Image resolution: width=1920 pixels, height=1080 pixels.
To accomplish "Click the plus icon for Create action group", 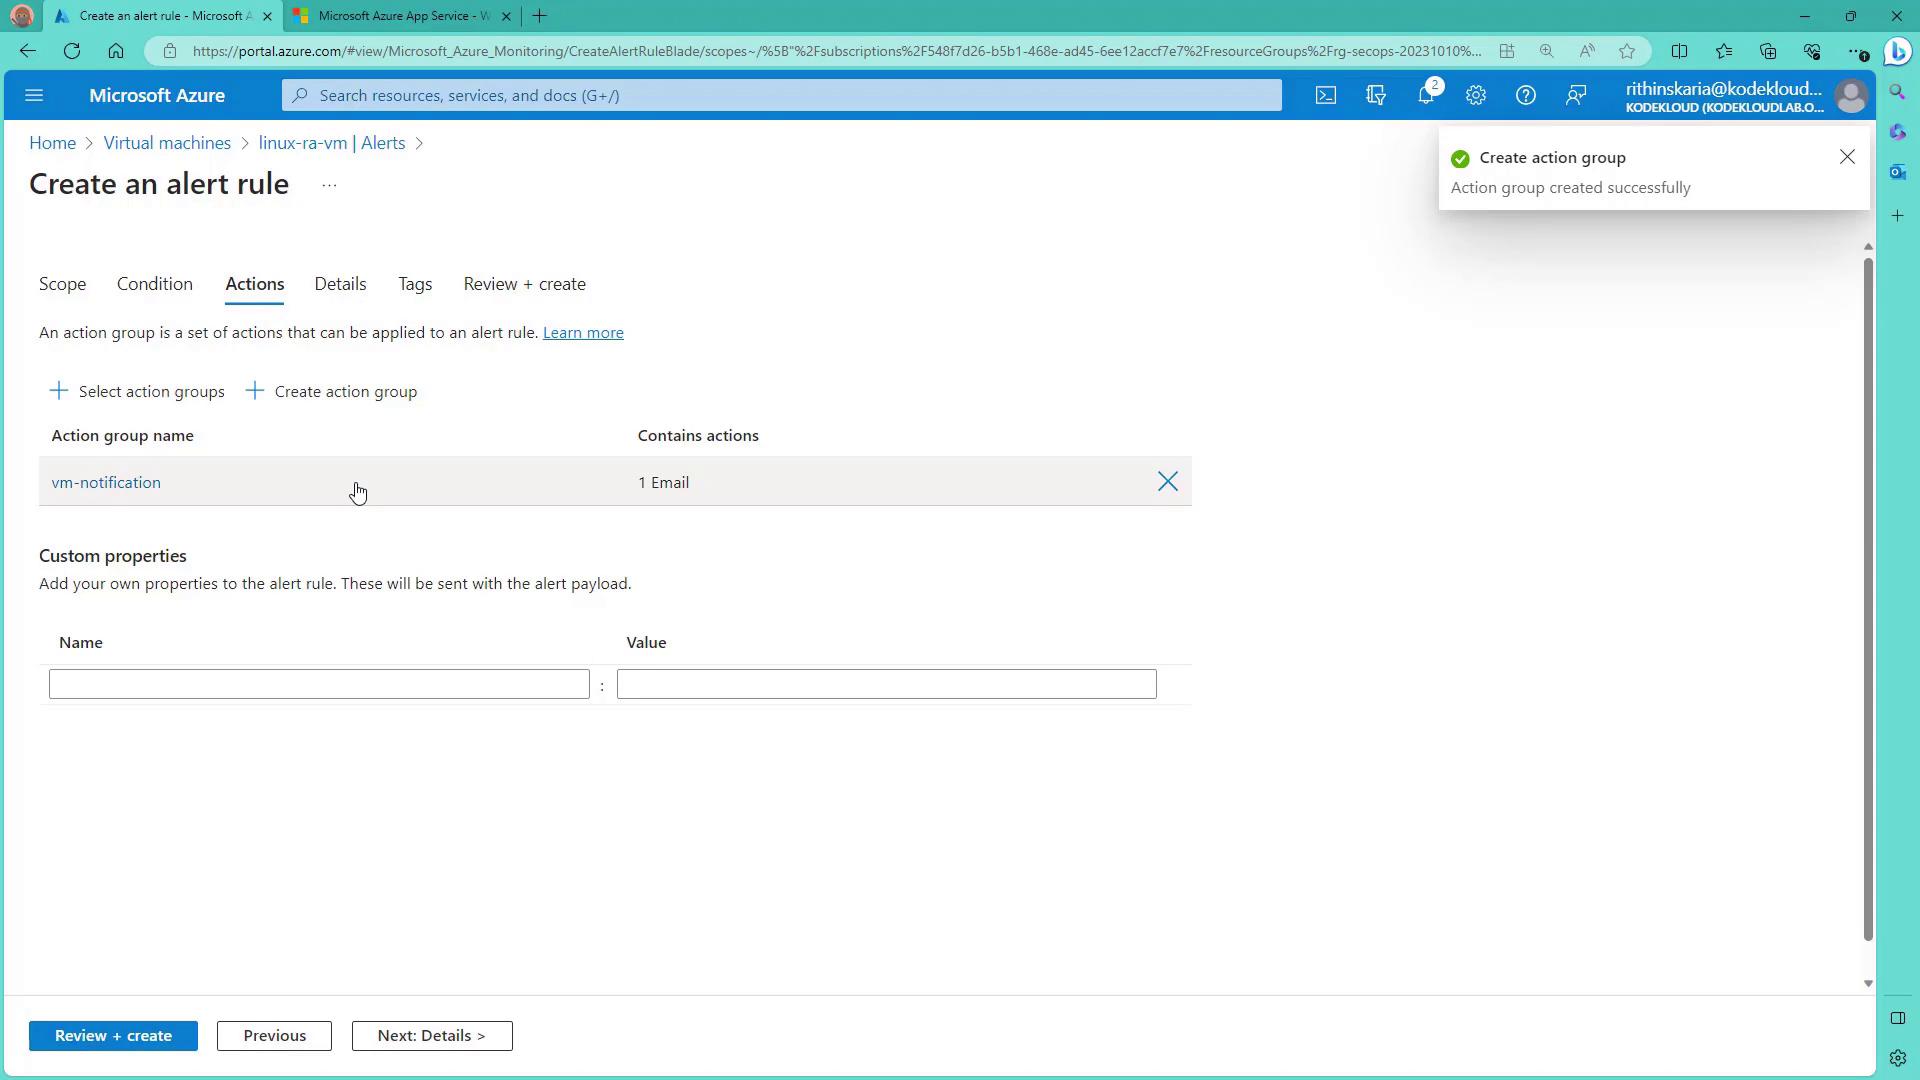I will (255, 391).
